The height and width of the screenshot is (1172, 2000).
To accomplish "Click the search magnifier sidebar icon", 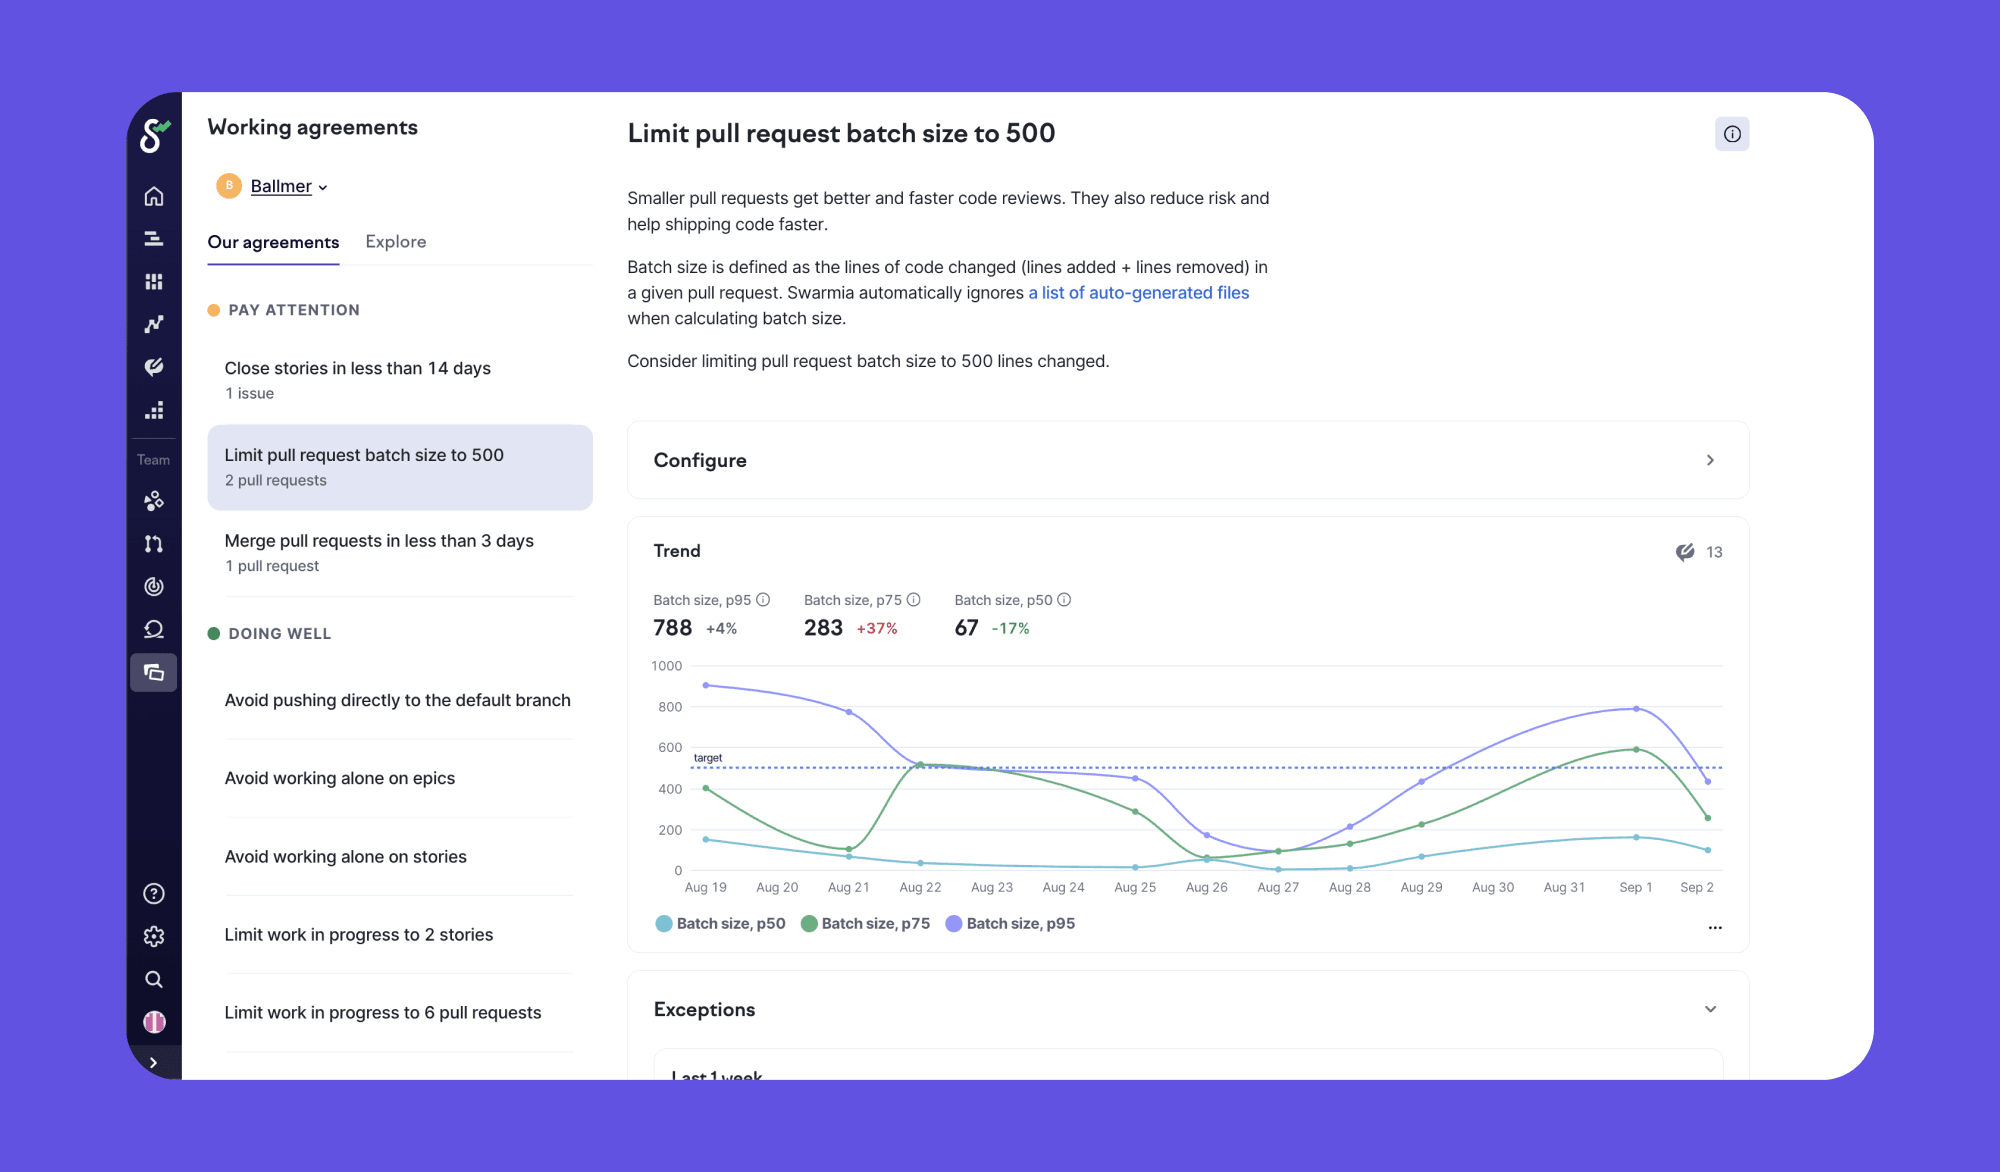I will point(153,979).
